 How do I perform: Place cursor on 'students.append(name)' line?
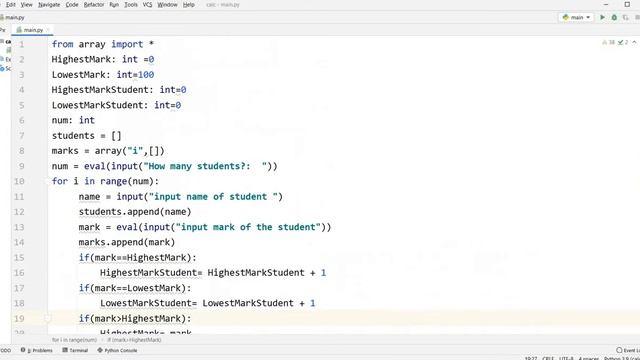point(135,212)
